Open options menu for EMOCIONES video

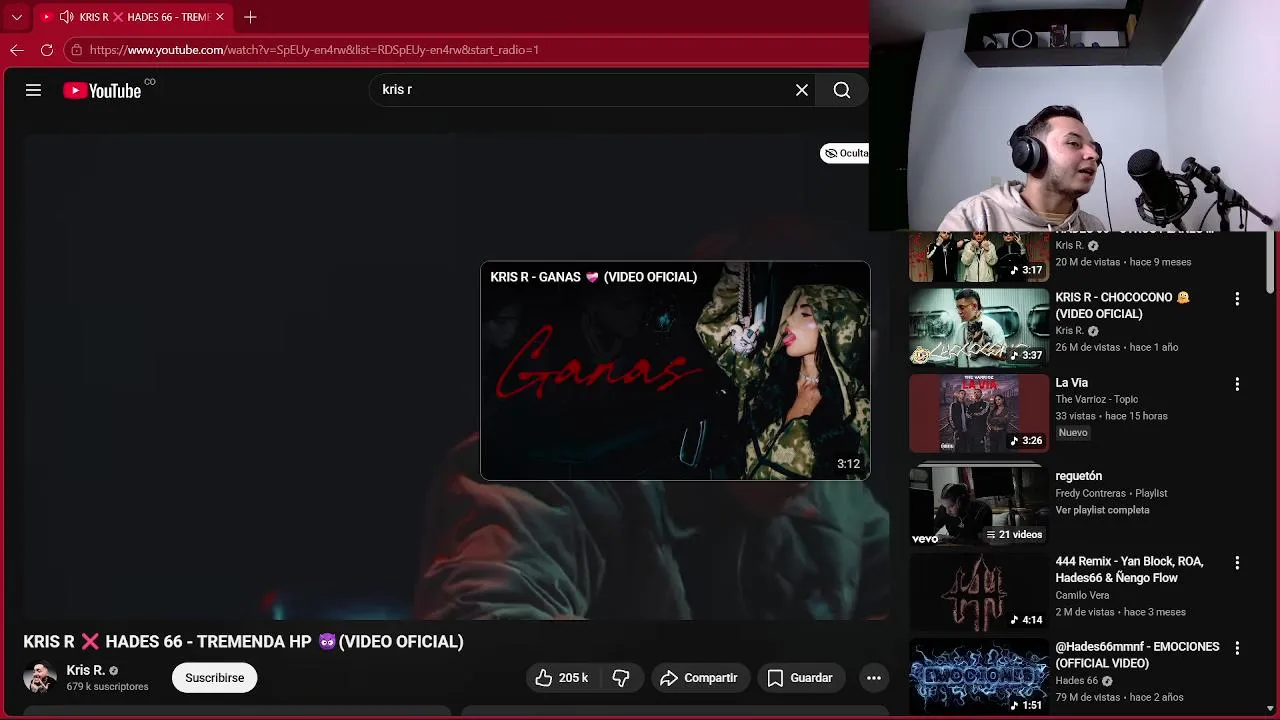click(1237, 648)
